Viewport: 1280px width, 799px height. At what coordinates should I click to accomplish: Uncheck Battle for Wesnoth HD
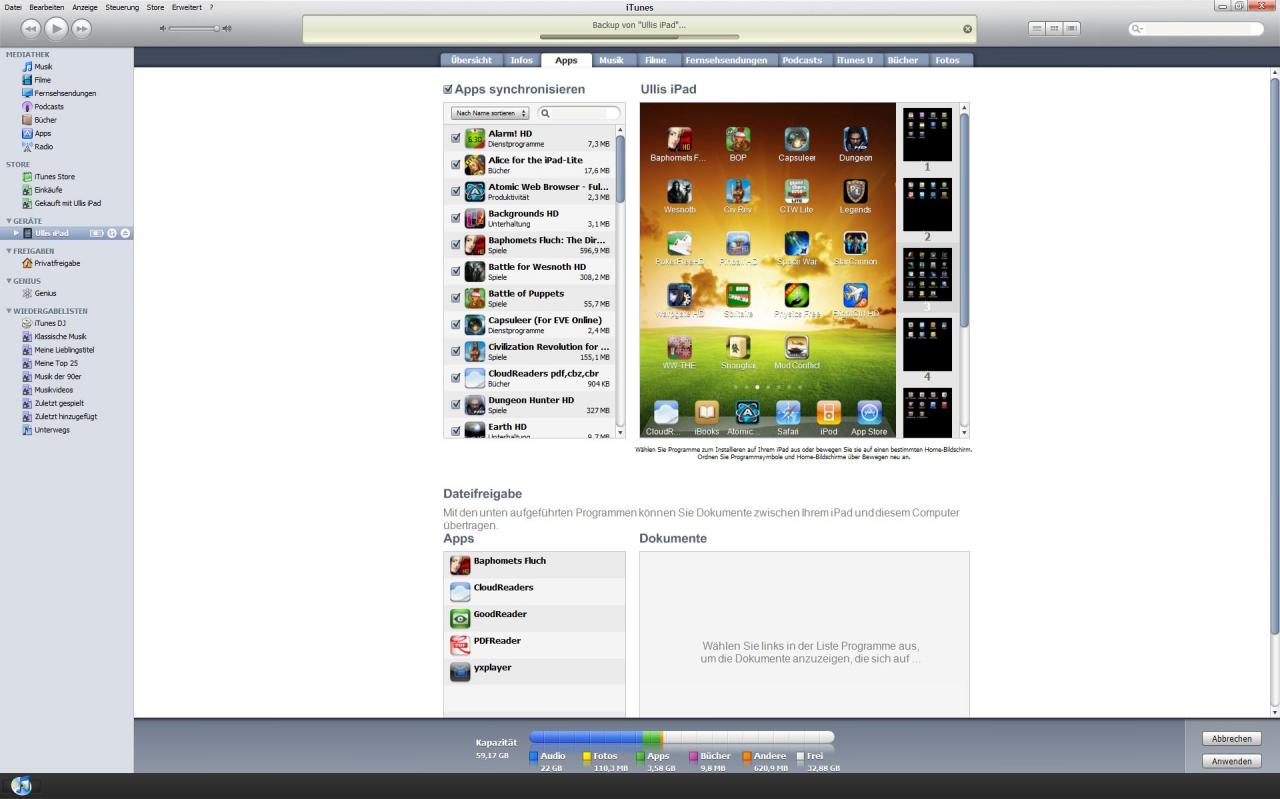click(456, 271)
